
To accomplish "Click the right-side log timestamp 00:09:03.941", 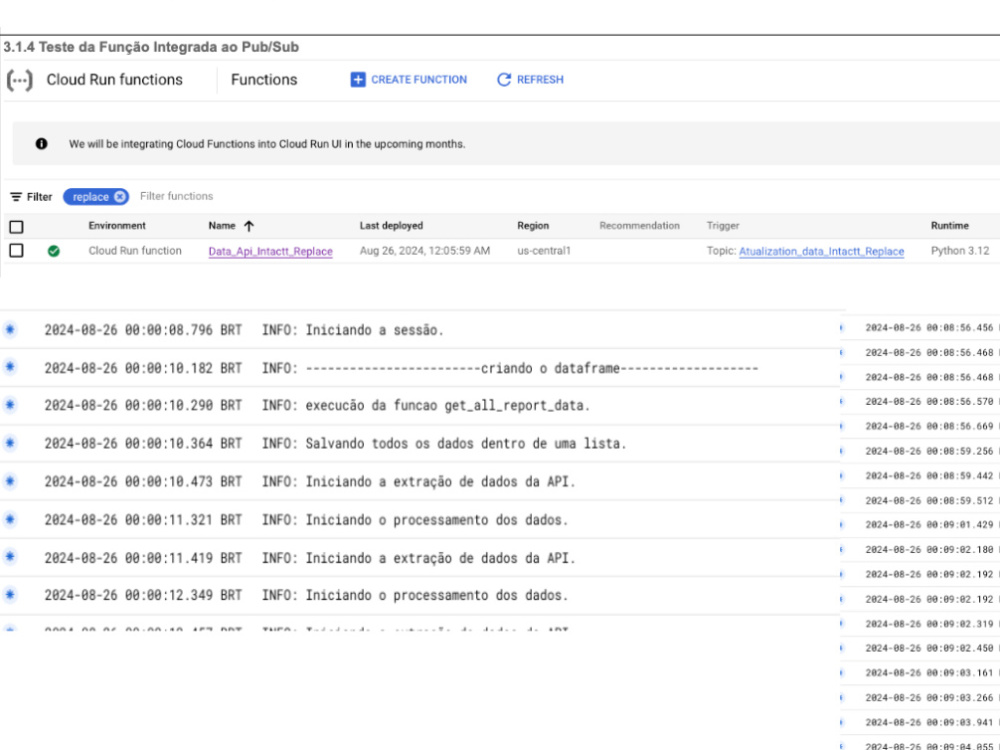I will pyautogui.click(x=929, y=723).
